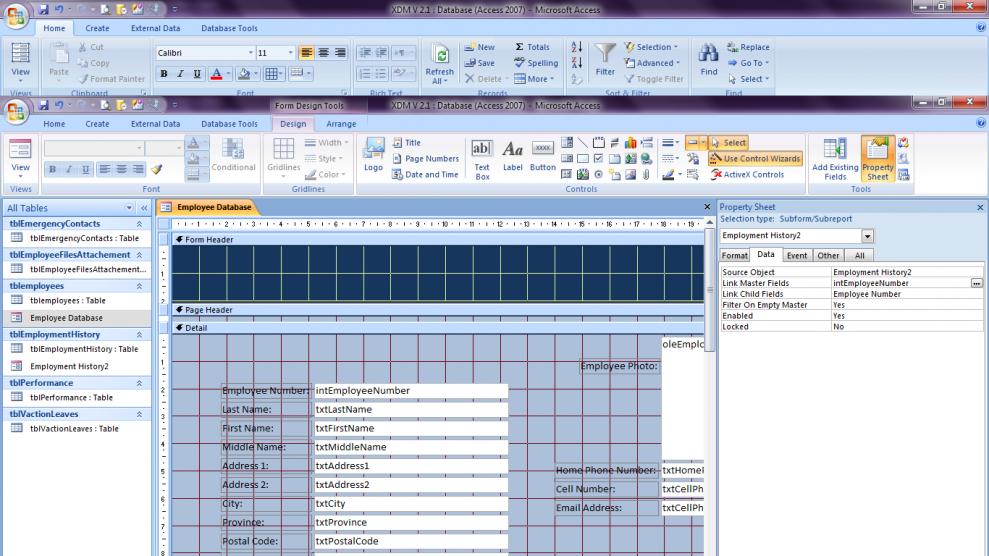Toggle the Property Sheet button

pos(877,159)
